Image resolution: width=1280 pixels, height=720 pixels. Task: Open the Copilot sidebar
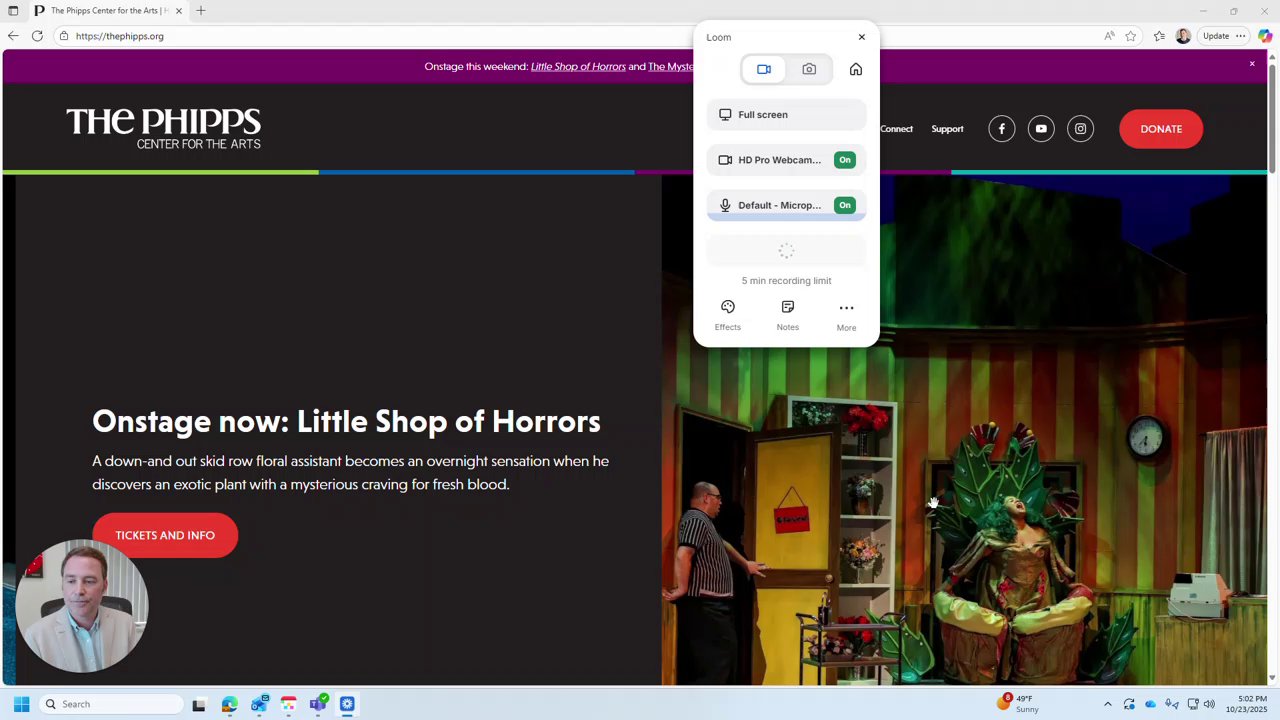1265,36
